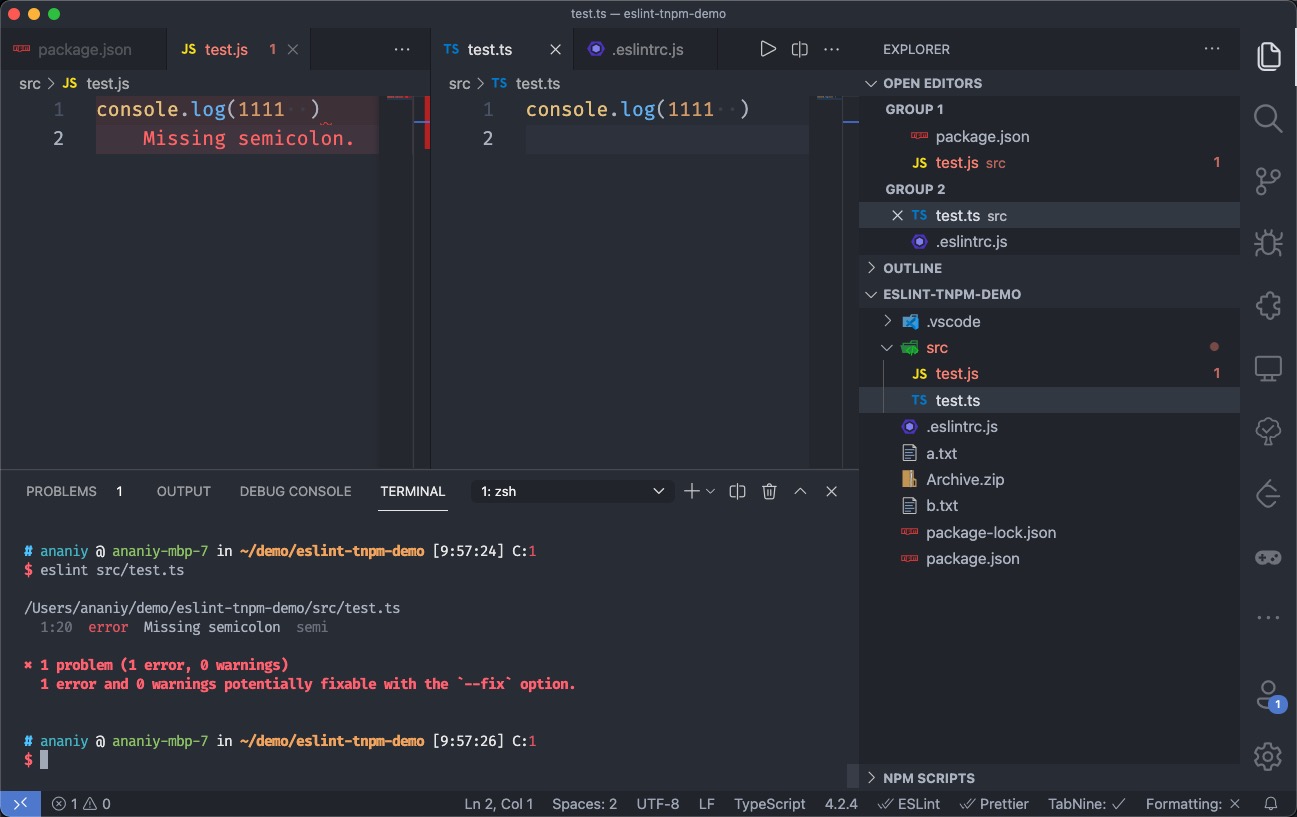Close the bottom panel
This screenshot has width=1297, height=817.
click(x=831, y=491)
